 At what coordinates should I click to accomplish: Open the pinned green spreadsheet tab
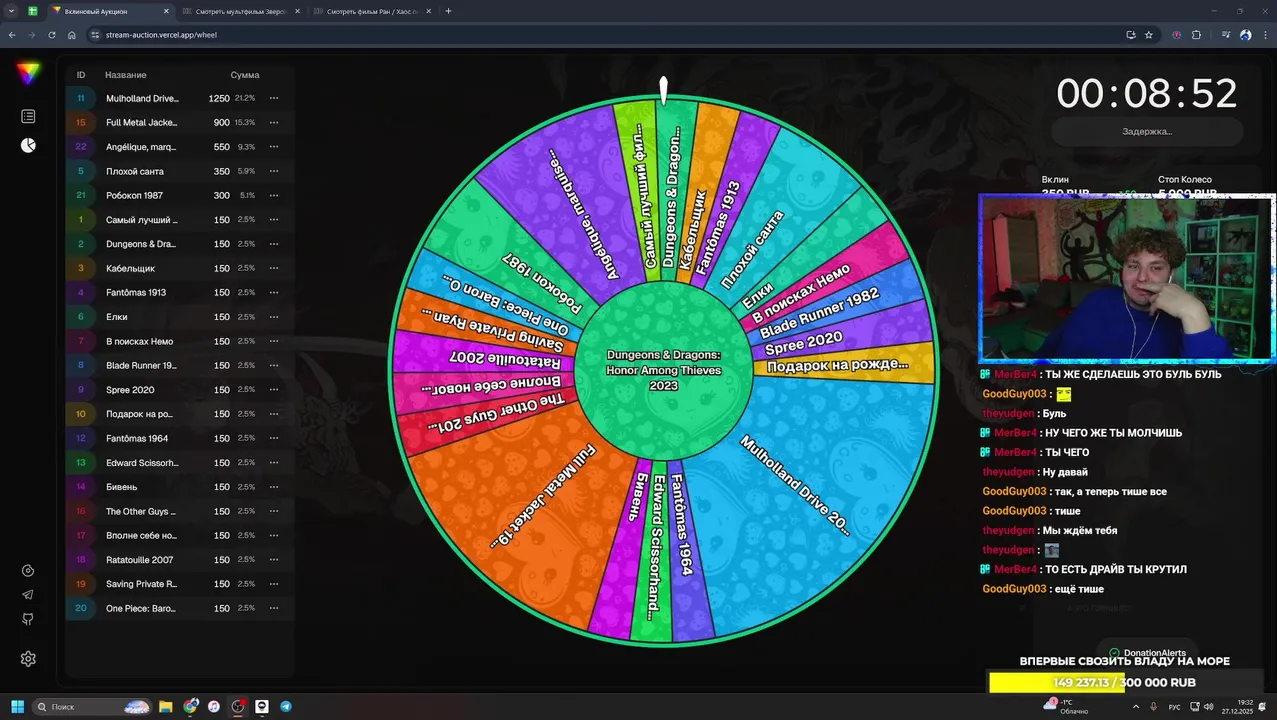pos(33,11)
